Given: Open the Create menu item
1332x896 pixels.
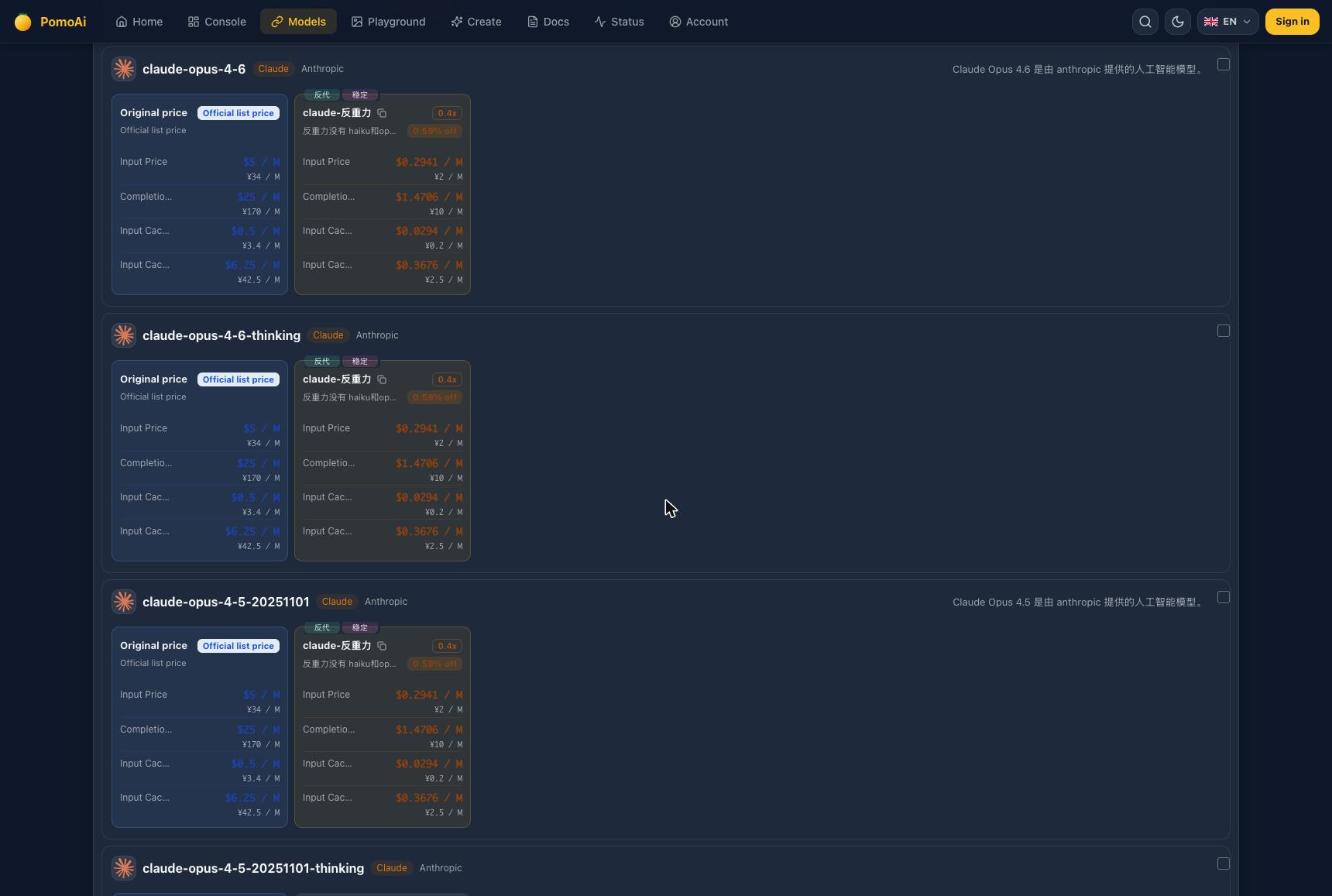Looking at the screenshot, I should coord(476,22).
